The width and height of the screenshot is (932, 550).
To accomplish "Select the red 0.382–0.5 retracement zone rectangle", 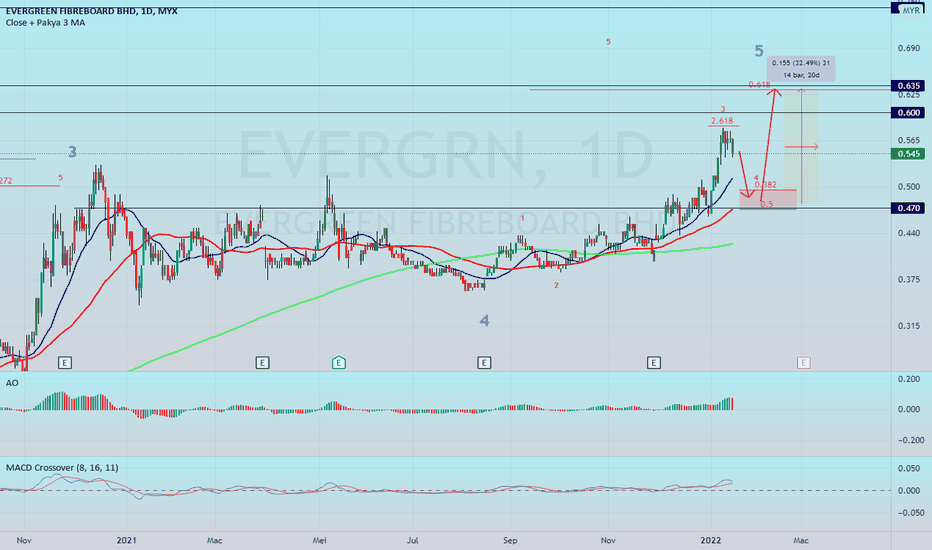I will [768, 199].
